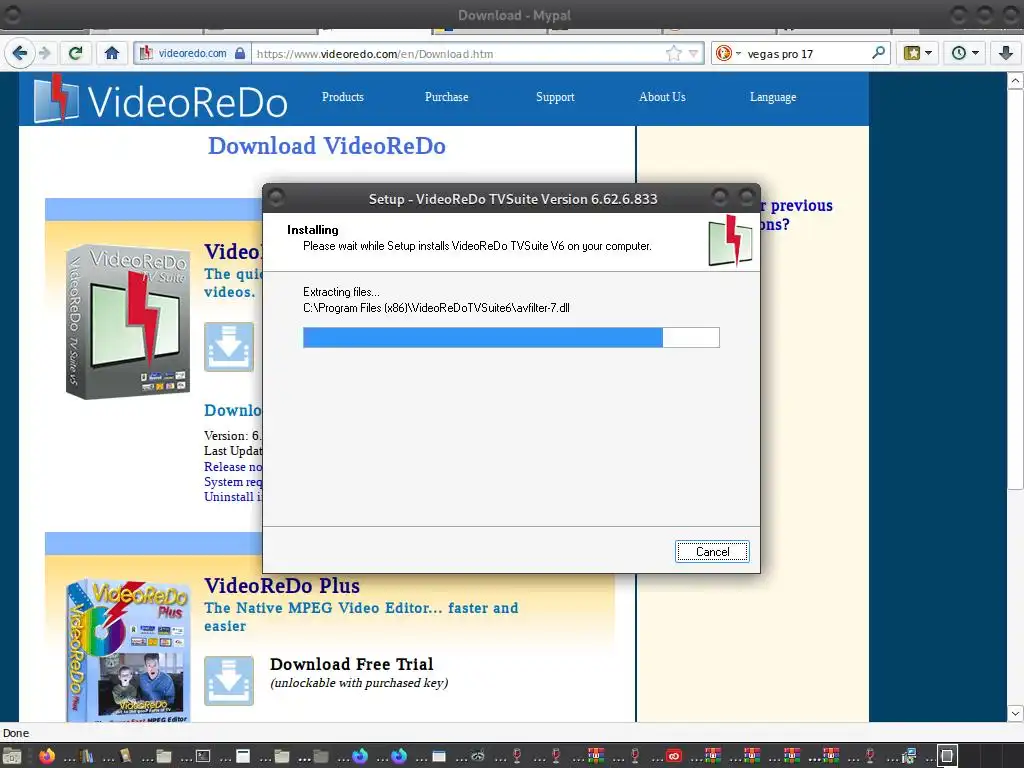1024x768 pixels.
Task: Click the VideoReDo Plus download arrow icon
Action: coord(229,680)
